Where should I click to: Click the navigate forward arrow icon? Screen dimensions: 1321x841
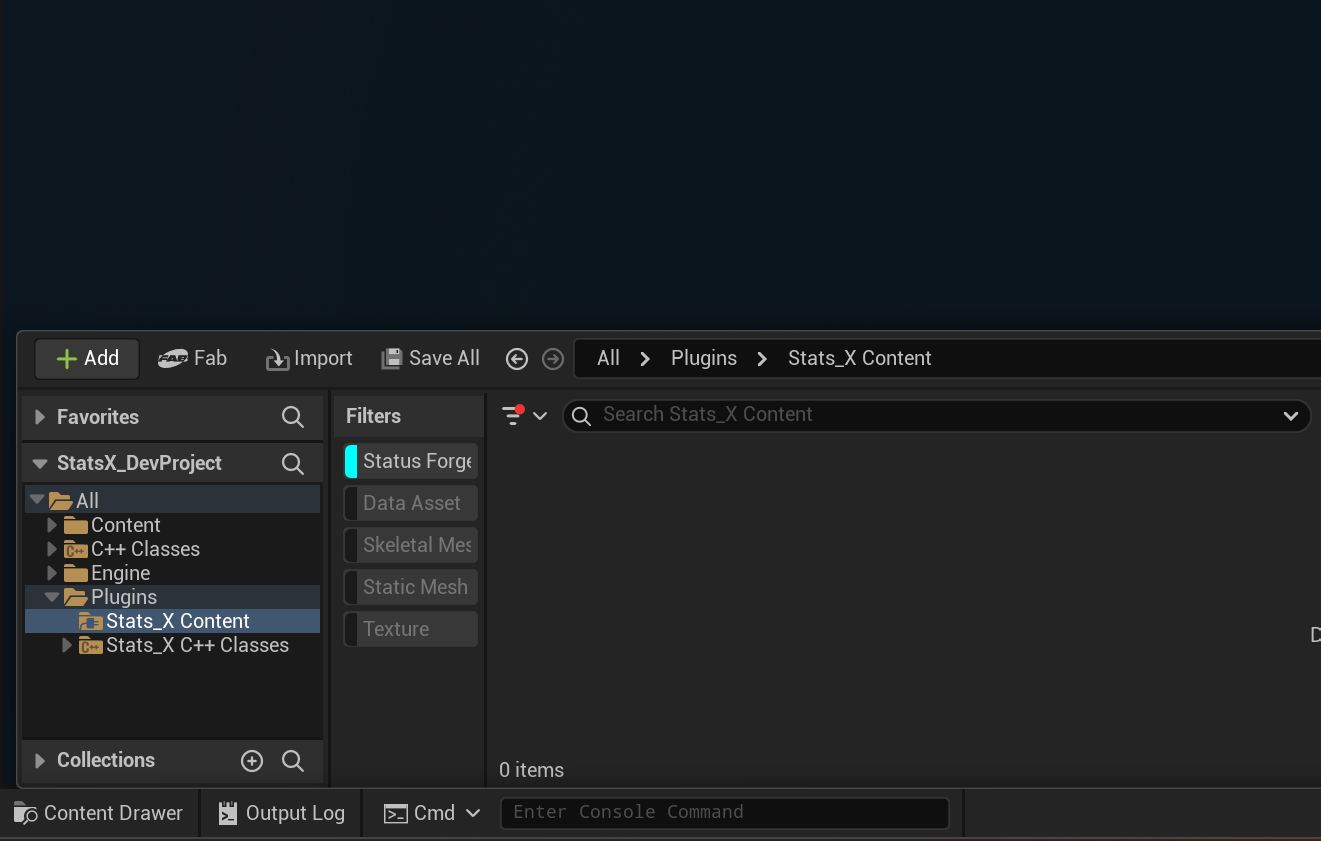553,359
